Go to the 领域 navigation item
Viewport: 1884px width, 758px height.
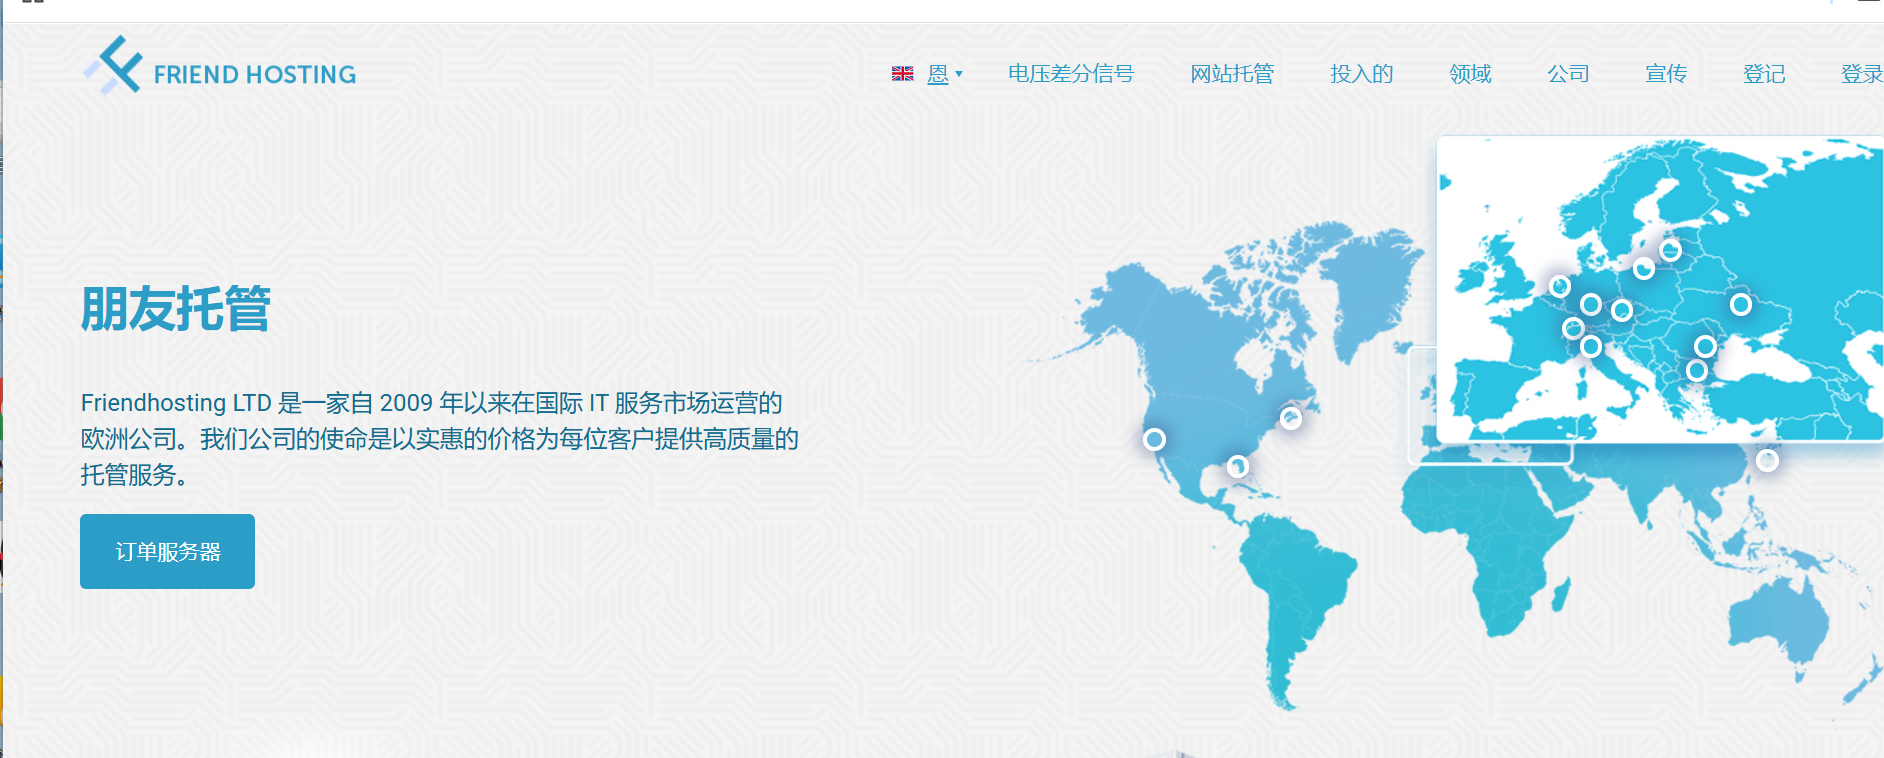(x=1469, y=74)
